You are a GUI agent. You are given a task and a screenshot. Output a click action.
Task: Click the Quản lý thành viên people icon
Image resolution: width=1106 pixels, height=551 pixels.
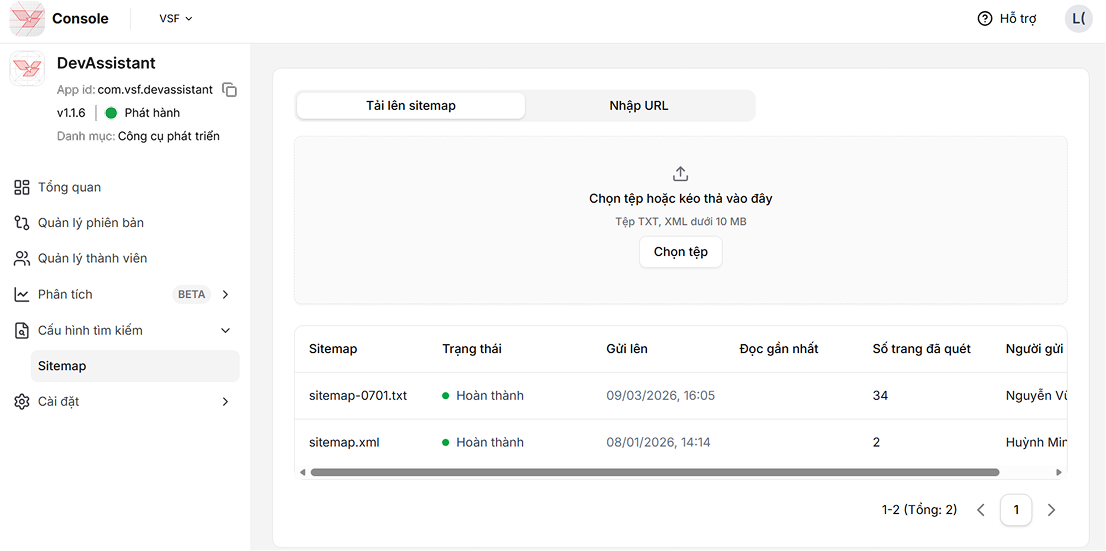pyautogui.click(x=22, y=258)
